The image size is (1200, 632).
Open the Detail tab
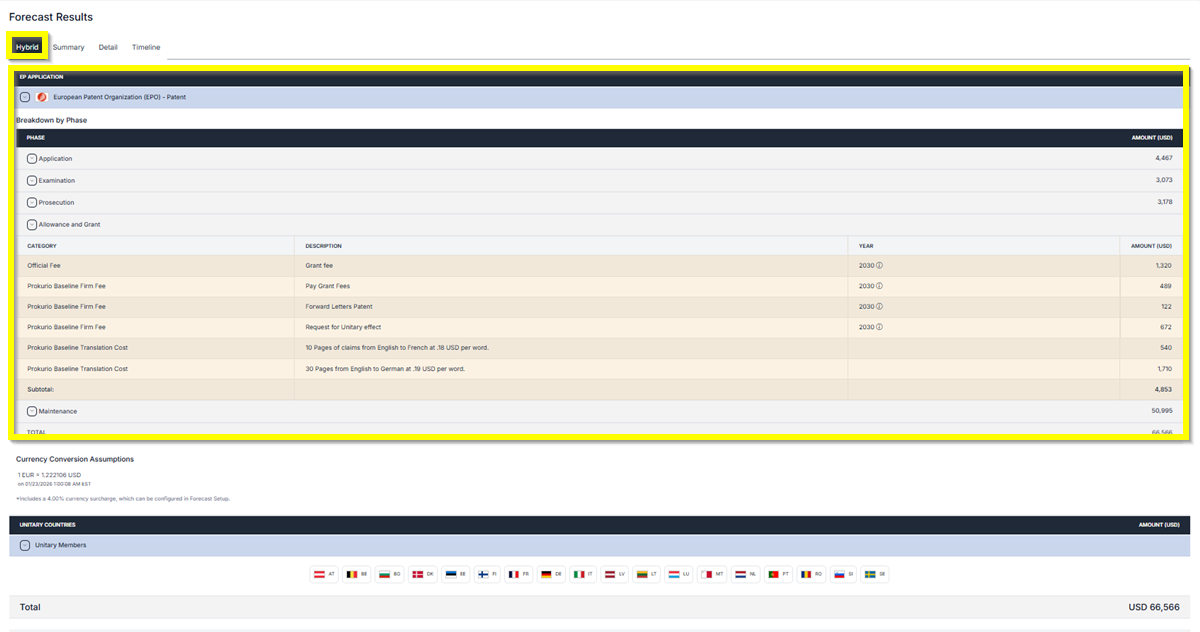click(x=108, y=47)
